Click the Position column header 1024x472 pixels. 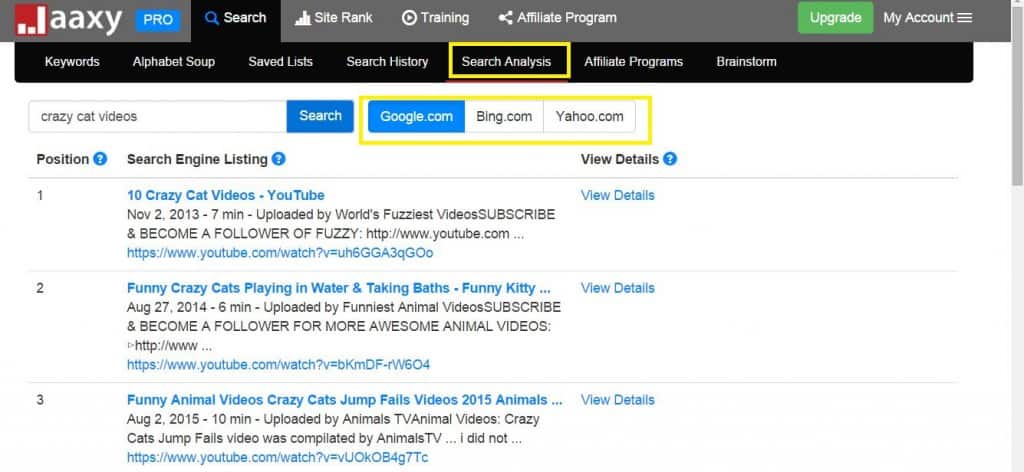click(x=63, y=159)
